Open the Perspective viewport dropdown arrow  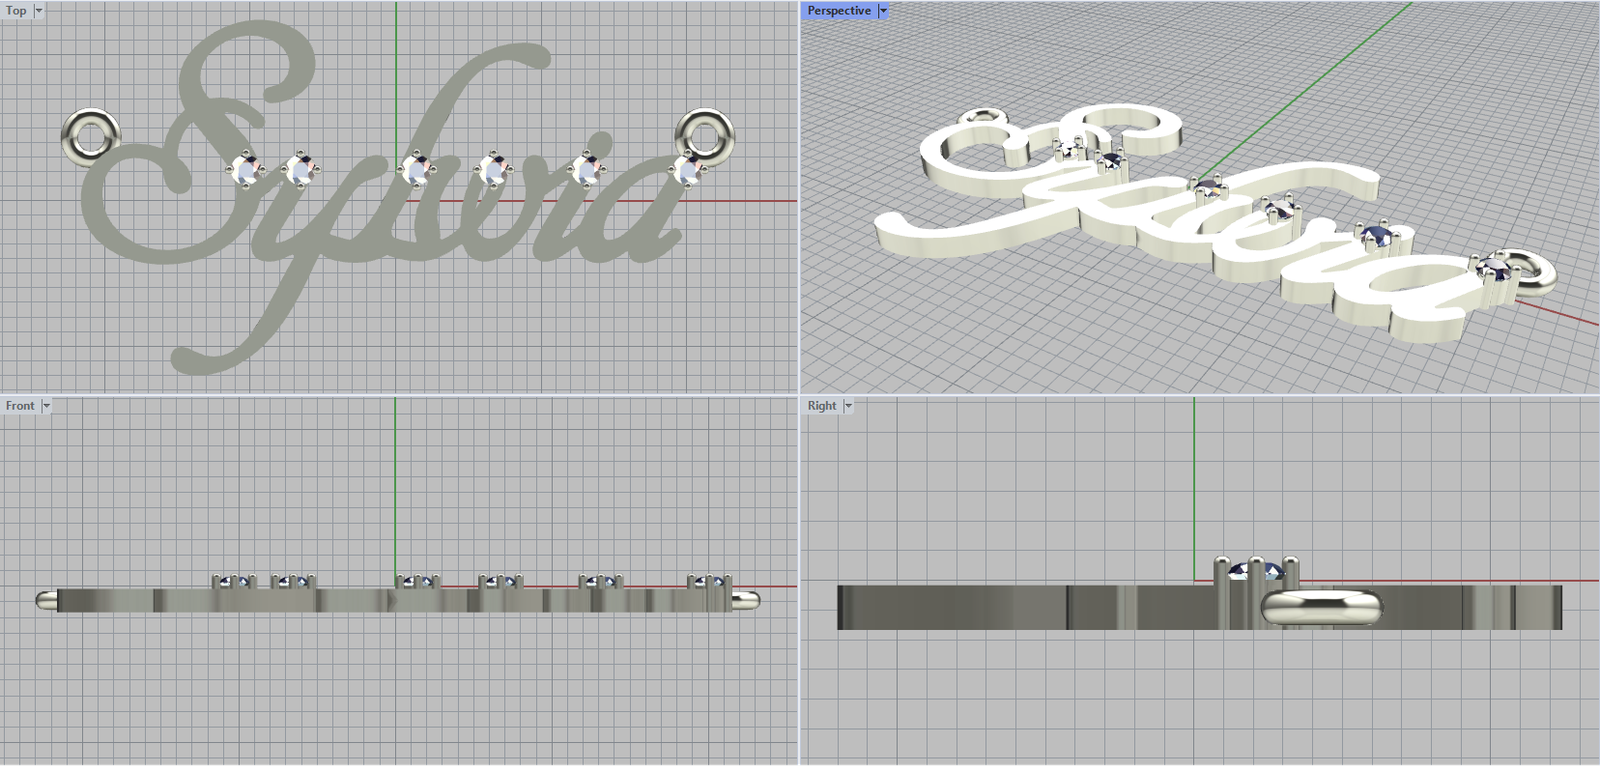[x=883, y=11]
